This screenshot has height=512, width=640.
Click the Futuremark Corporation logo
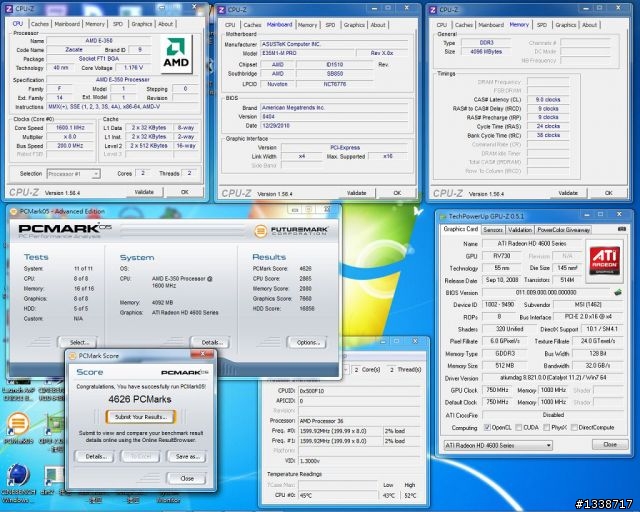(x=291, y=231)
